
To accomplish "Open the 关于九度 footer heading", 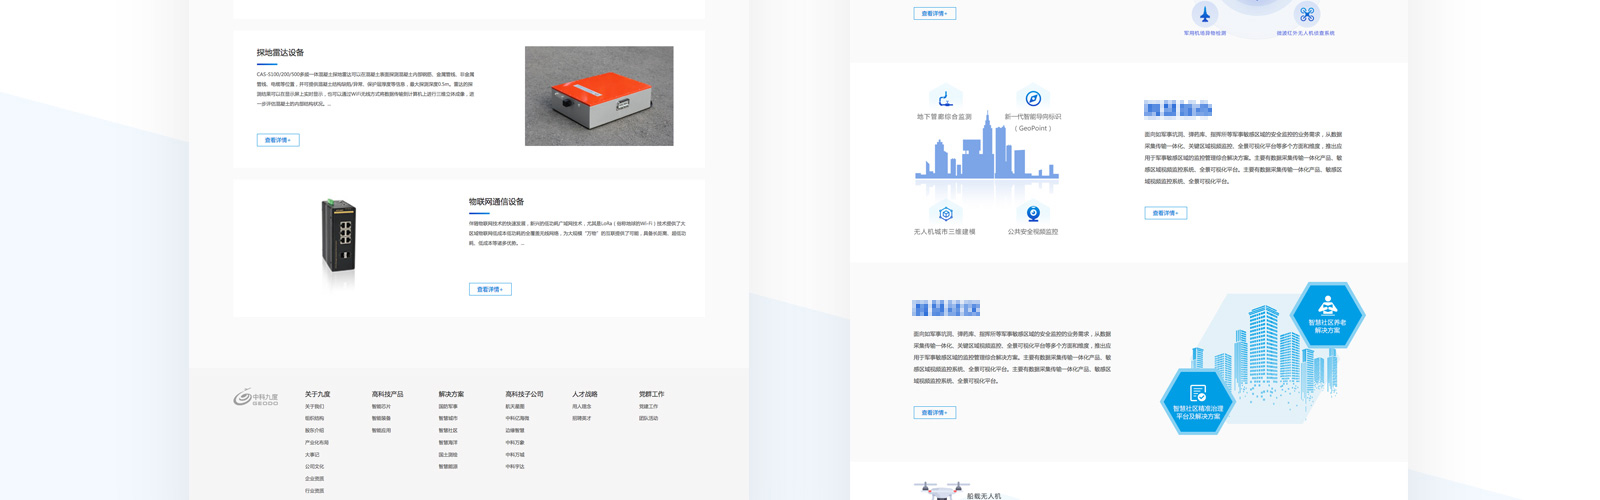I will click(317, 394).
